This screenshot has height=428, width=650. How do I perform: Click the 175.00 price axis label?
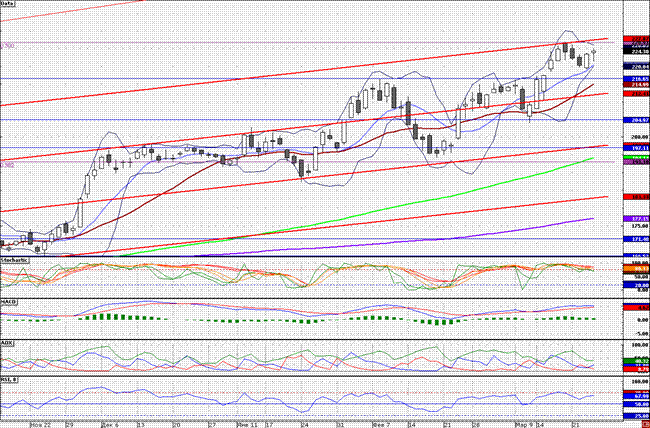(634, 227)
